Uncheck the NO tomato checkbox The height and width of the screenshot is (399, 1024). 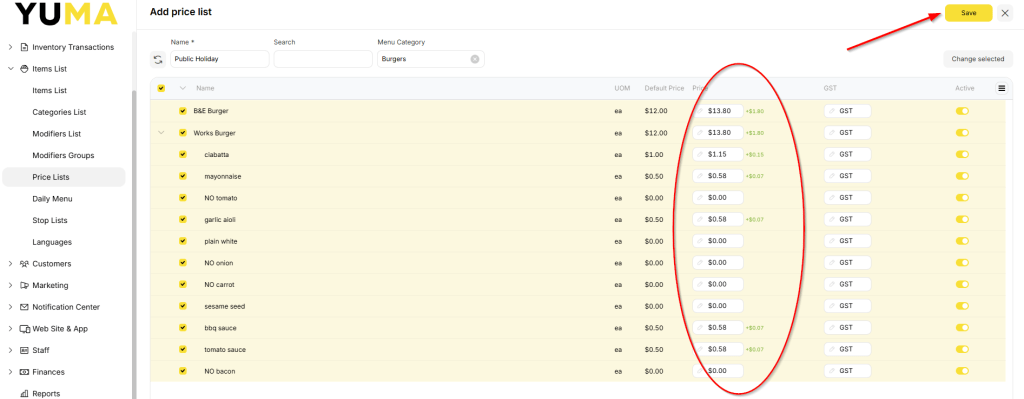coord(183,197)
